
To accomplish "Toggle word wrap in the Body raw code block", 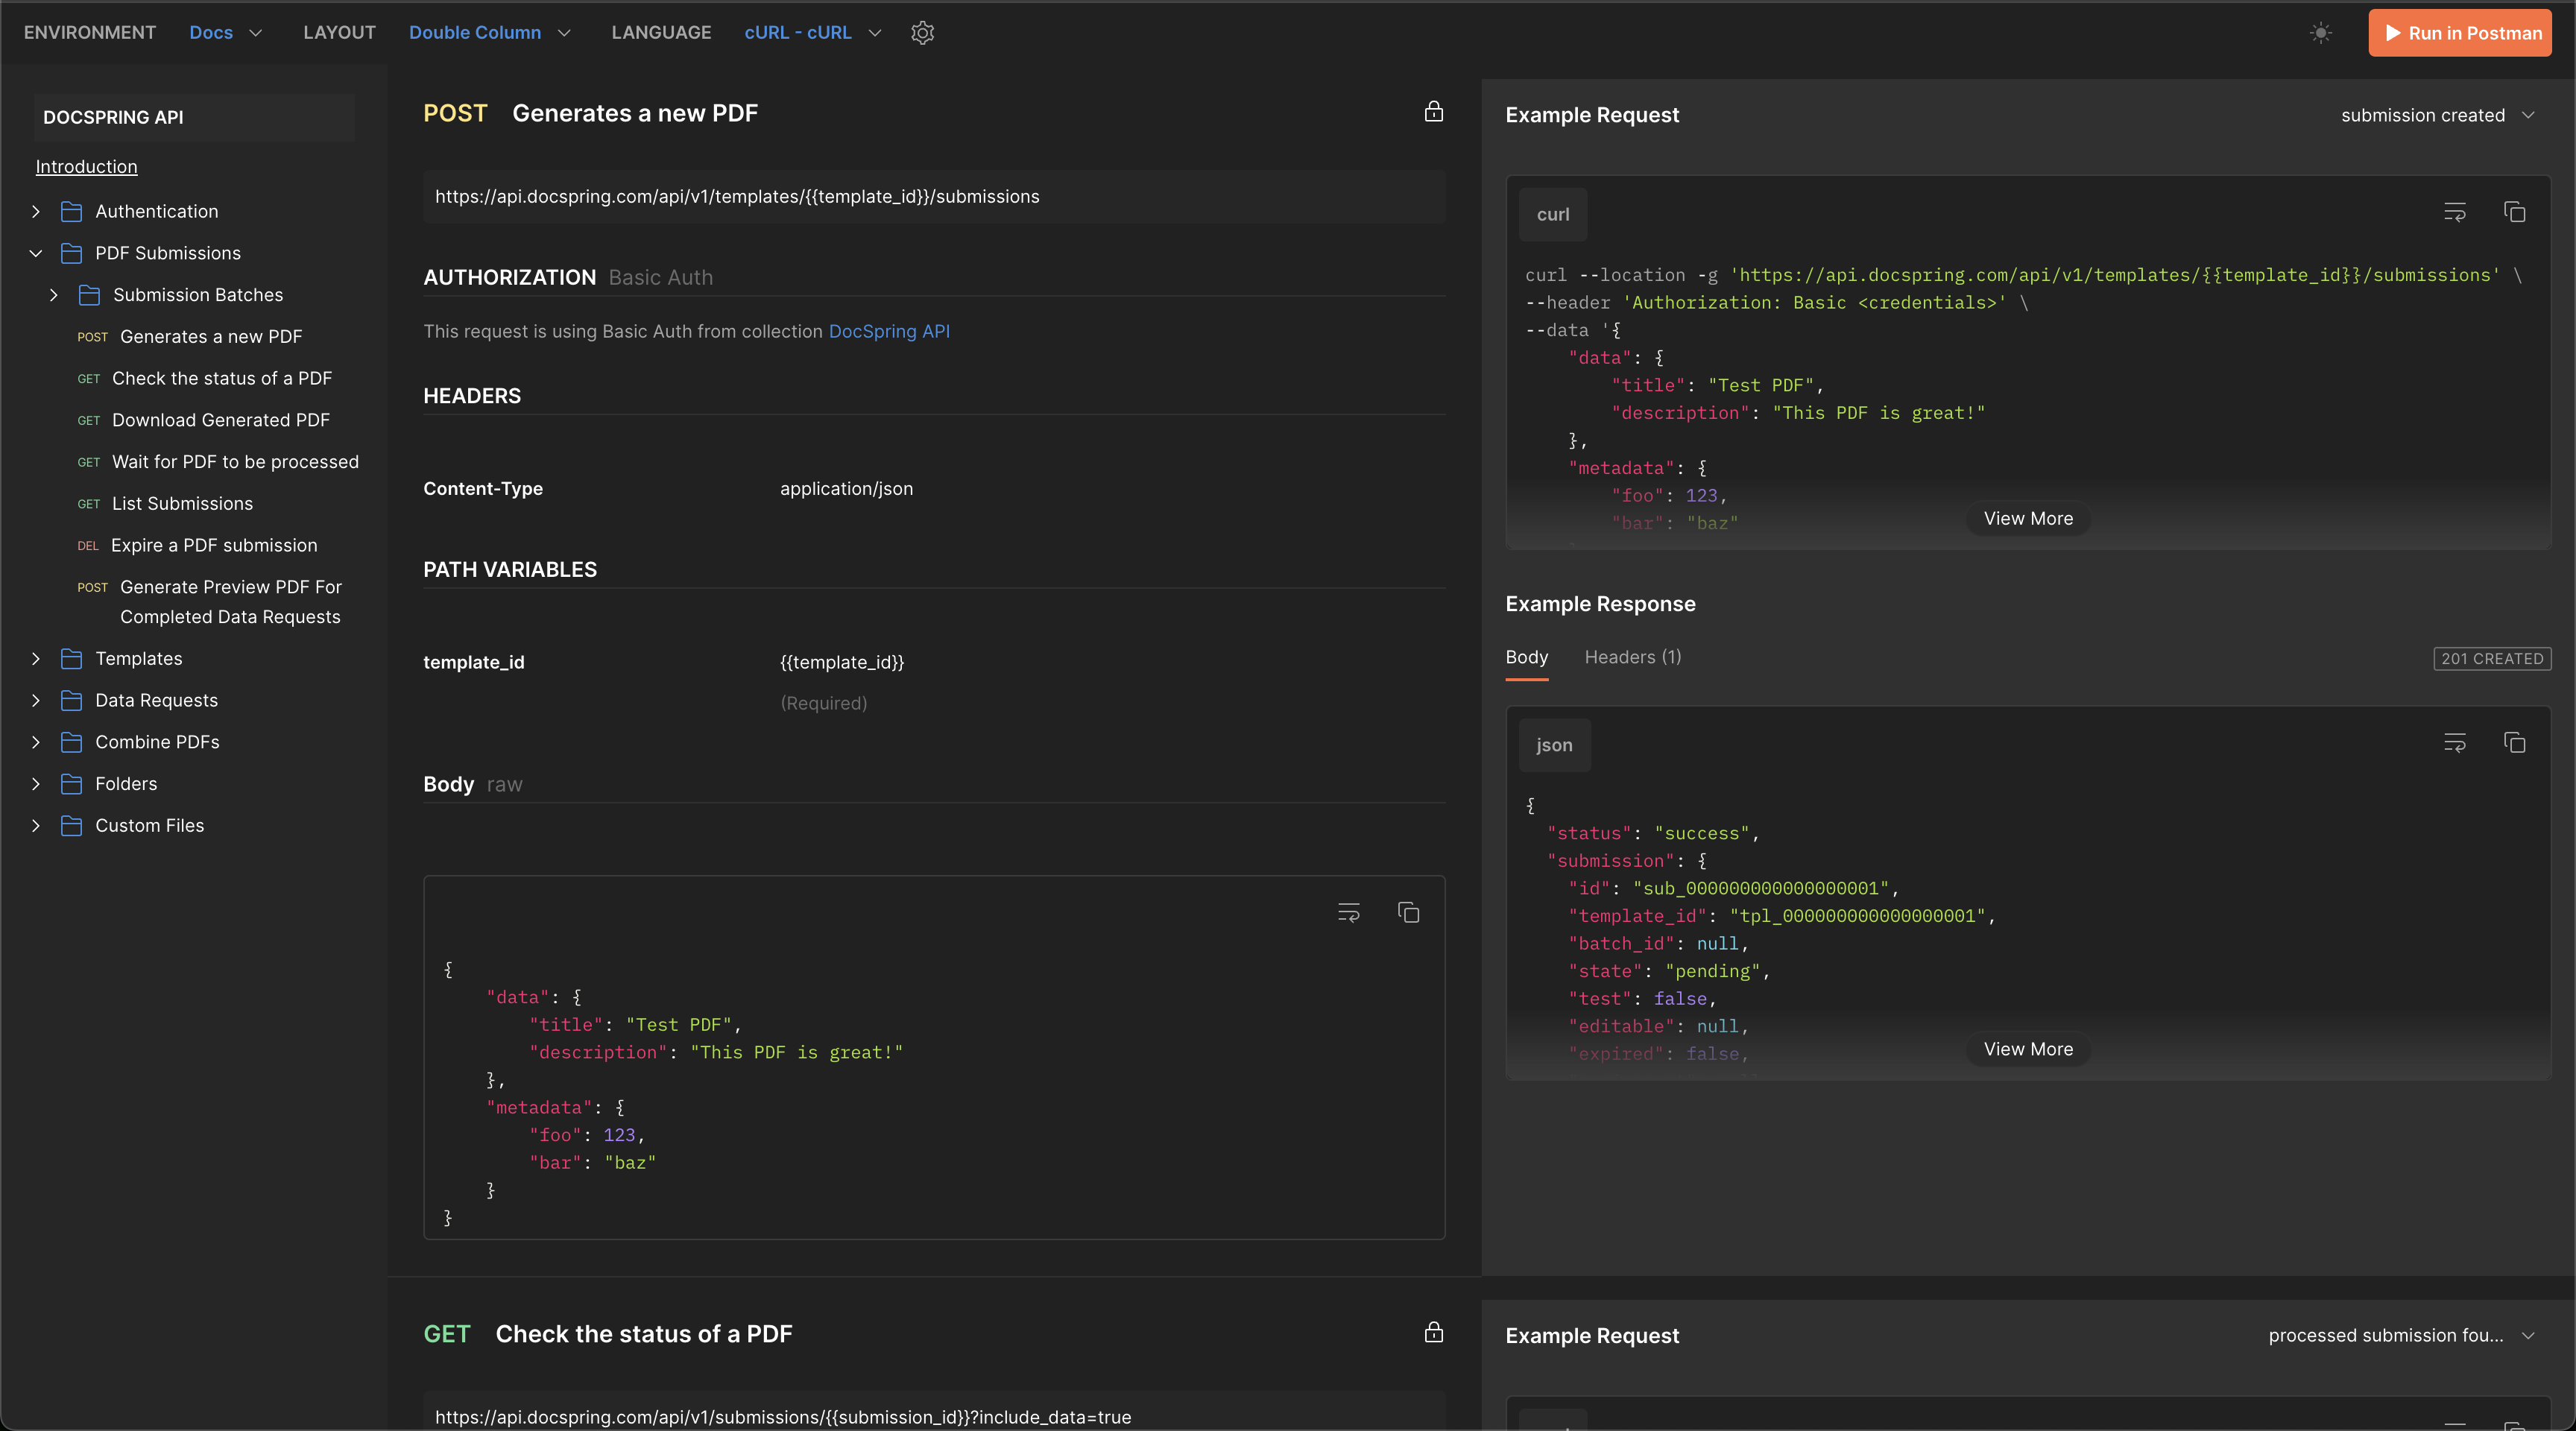I will (1349, 913).
